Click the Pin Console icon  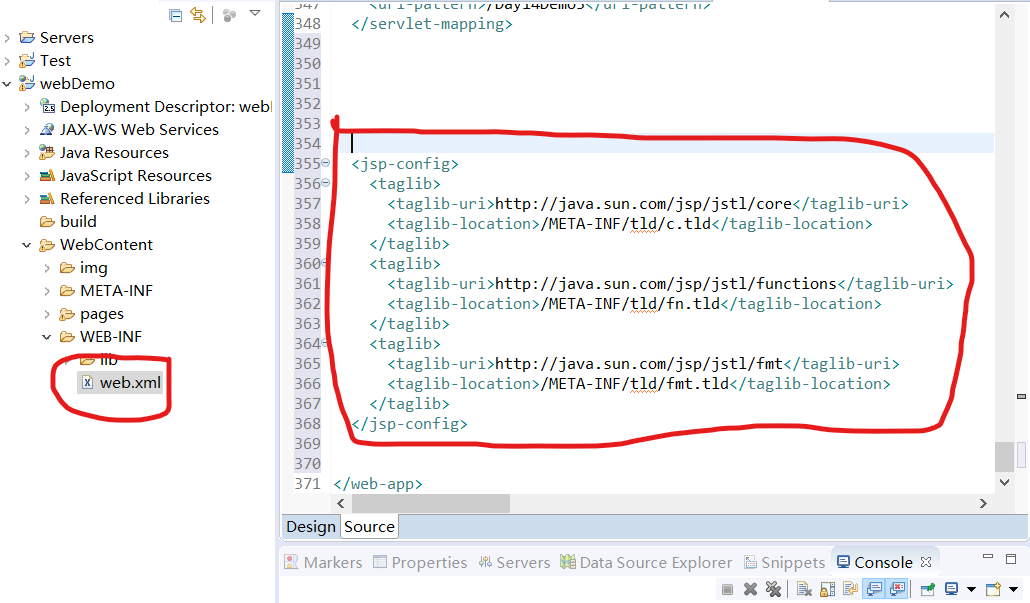pyautogui.click(x=930, y=589)
